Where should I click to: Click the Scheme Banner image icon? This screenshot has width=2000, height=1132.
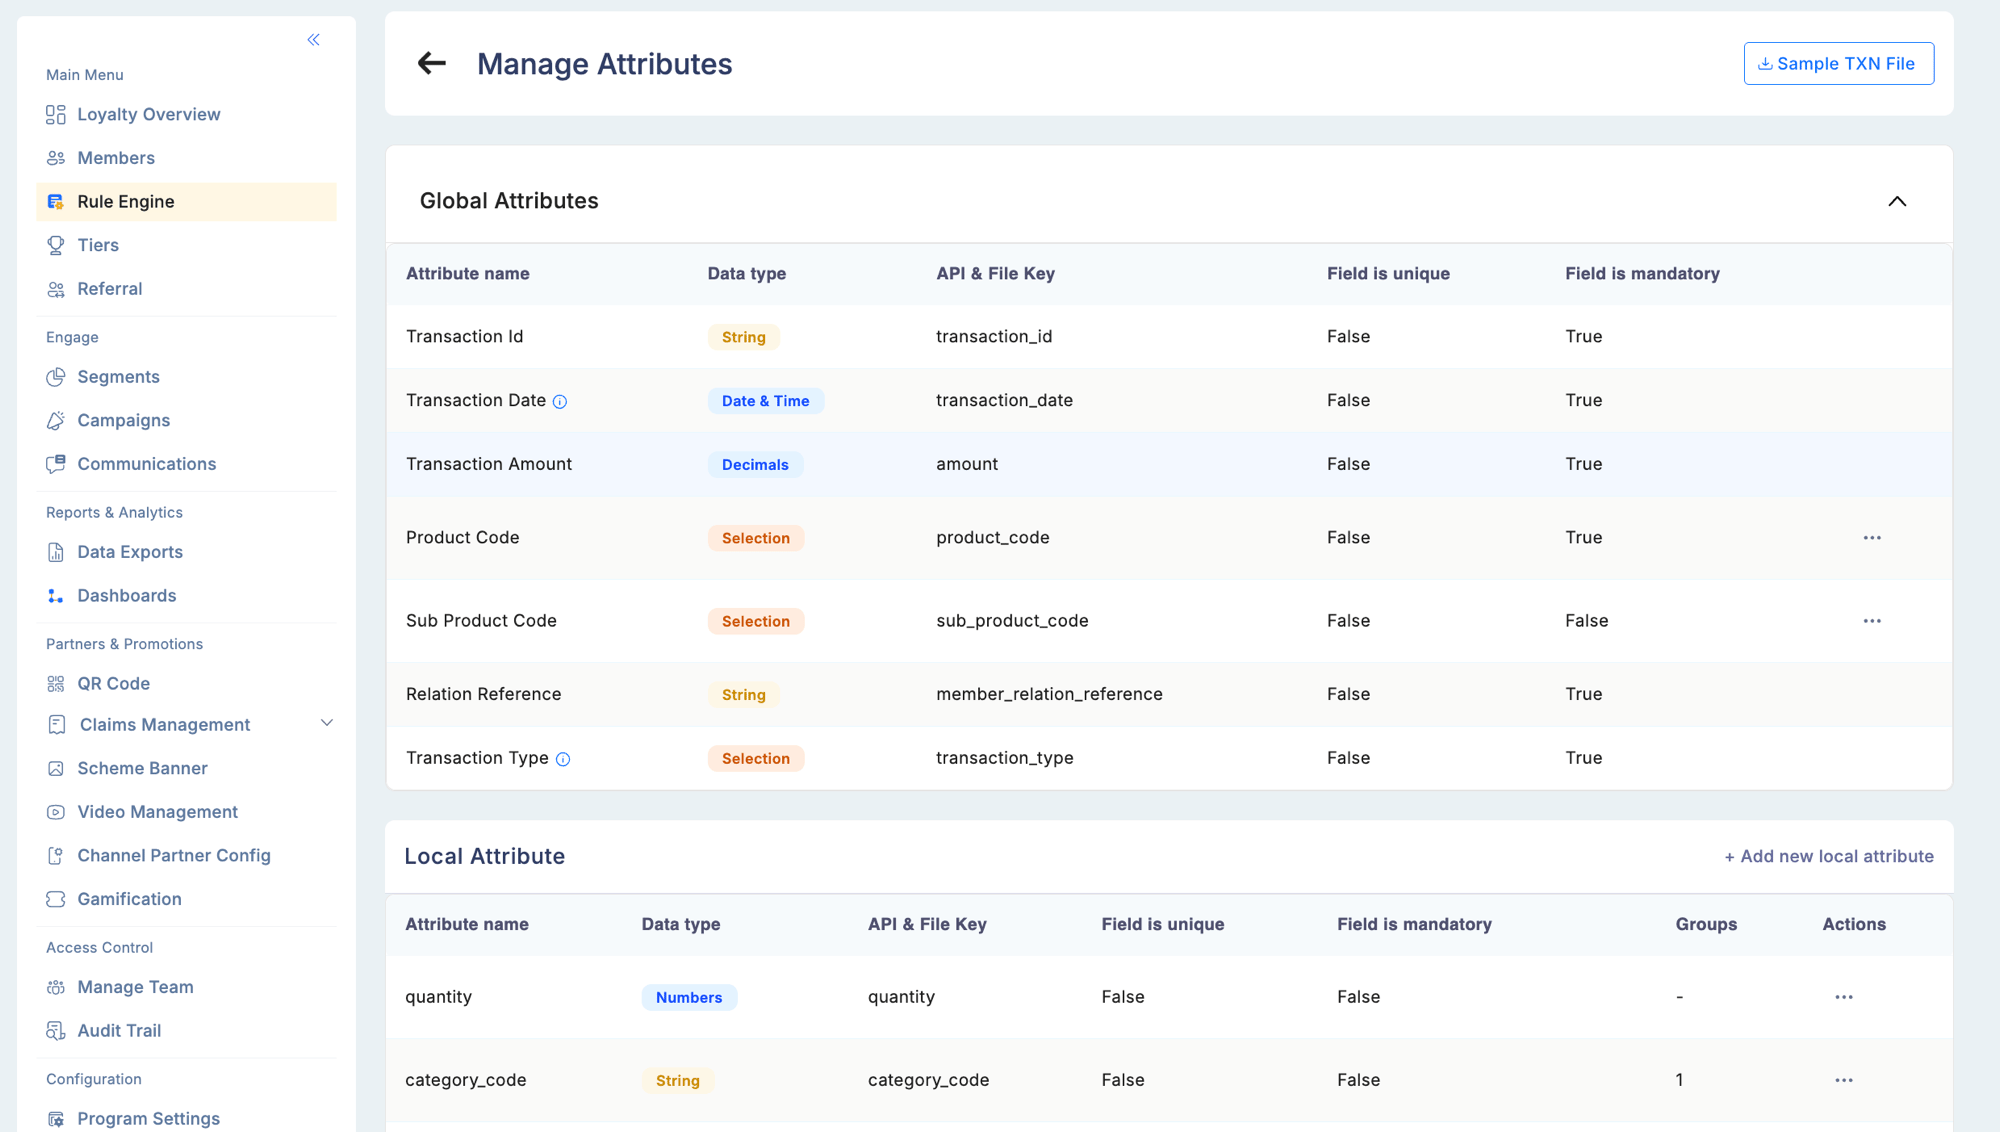56,769
